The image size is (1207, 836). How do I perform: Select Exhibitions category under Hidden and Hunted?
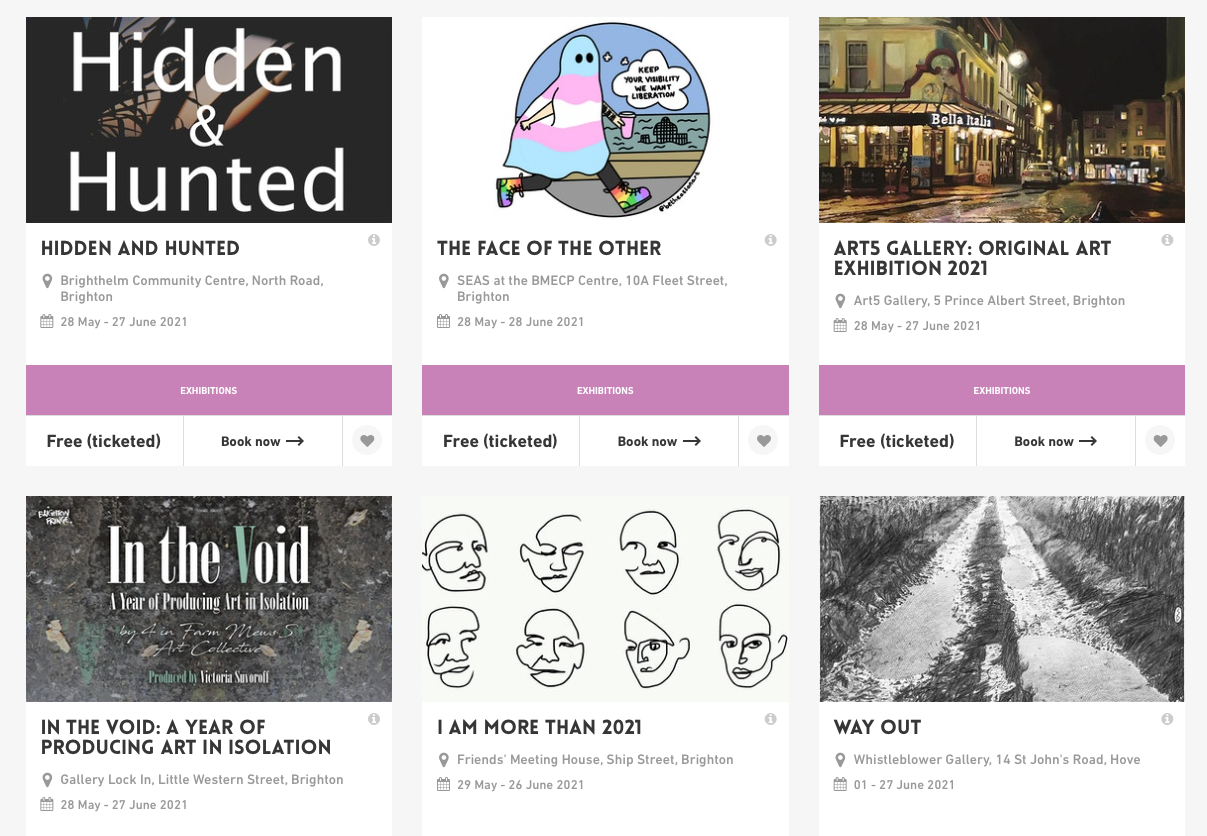click(x=209, y=390)
